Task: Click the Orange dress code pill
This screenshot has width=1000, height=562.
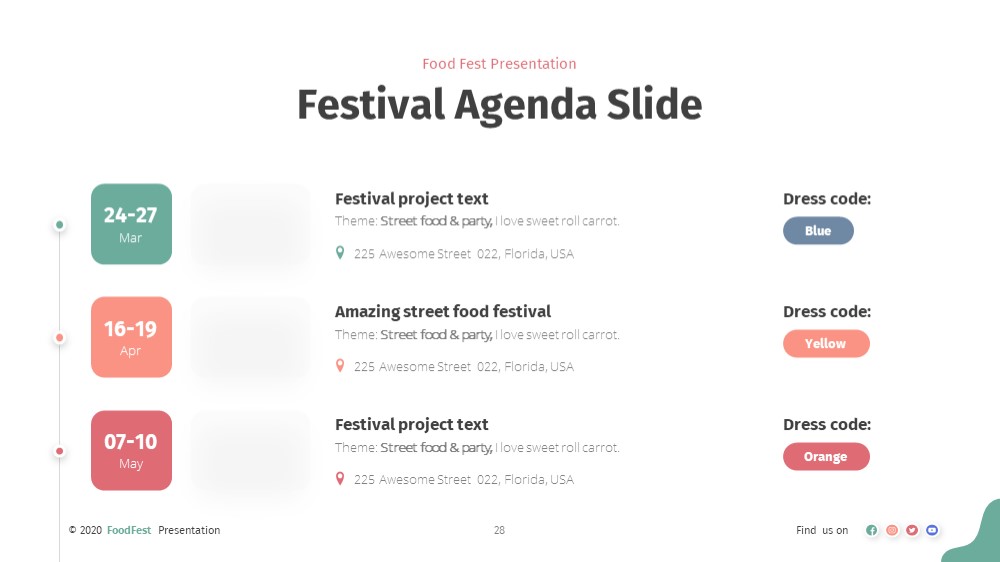Action: [x=826, y=456]
